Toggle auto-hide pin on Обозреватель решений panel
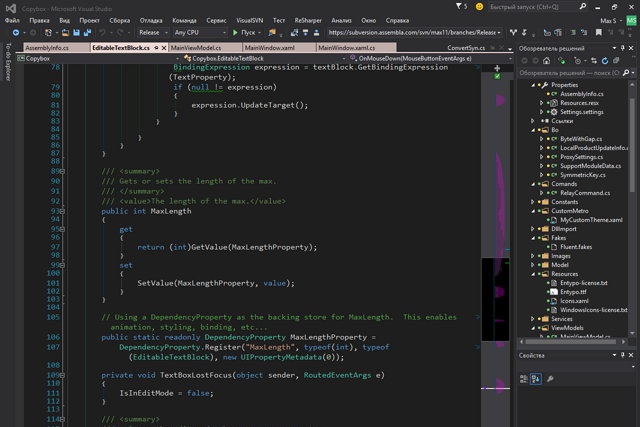 click(623, 48)
